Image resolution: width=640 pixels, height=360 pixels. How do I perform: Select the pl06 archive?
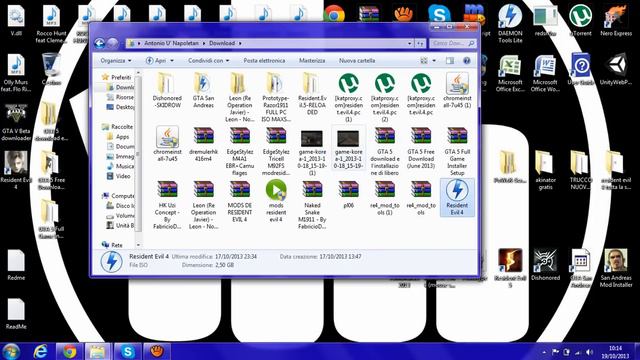point(348,195)
